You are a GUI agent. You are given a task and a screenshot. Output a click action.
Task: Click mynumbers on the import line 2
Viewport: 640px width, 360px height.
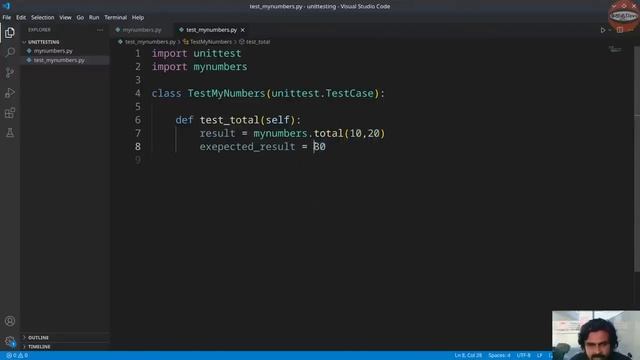pyautogui.click(x=220, y=67)
